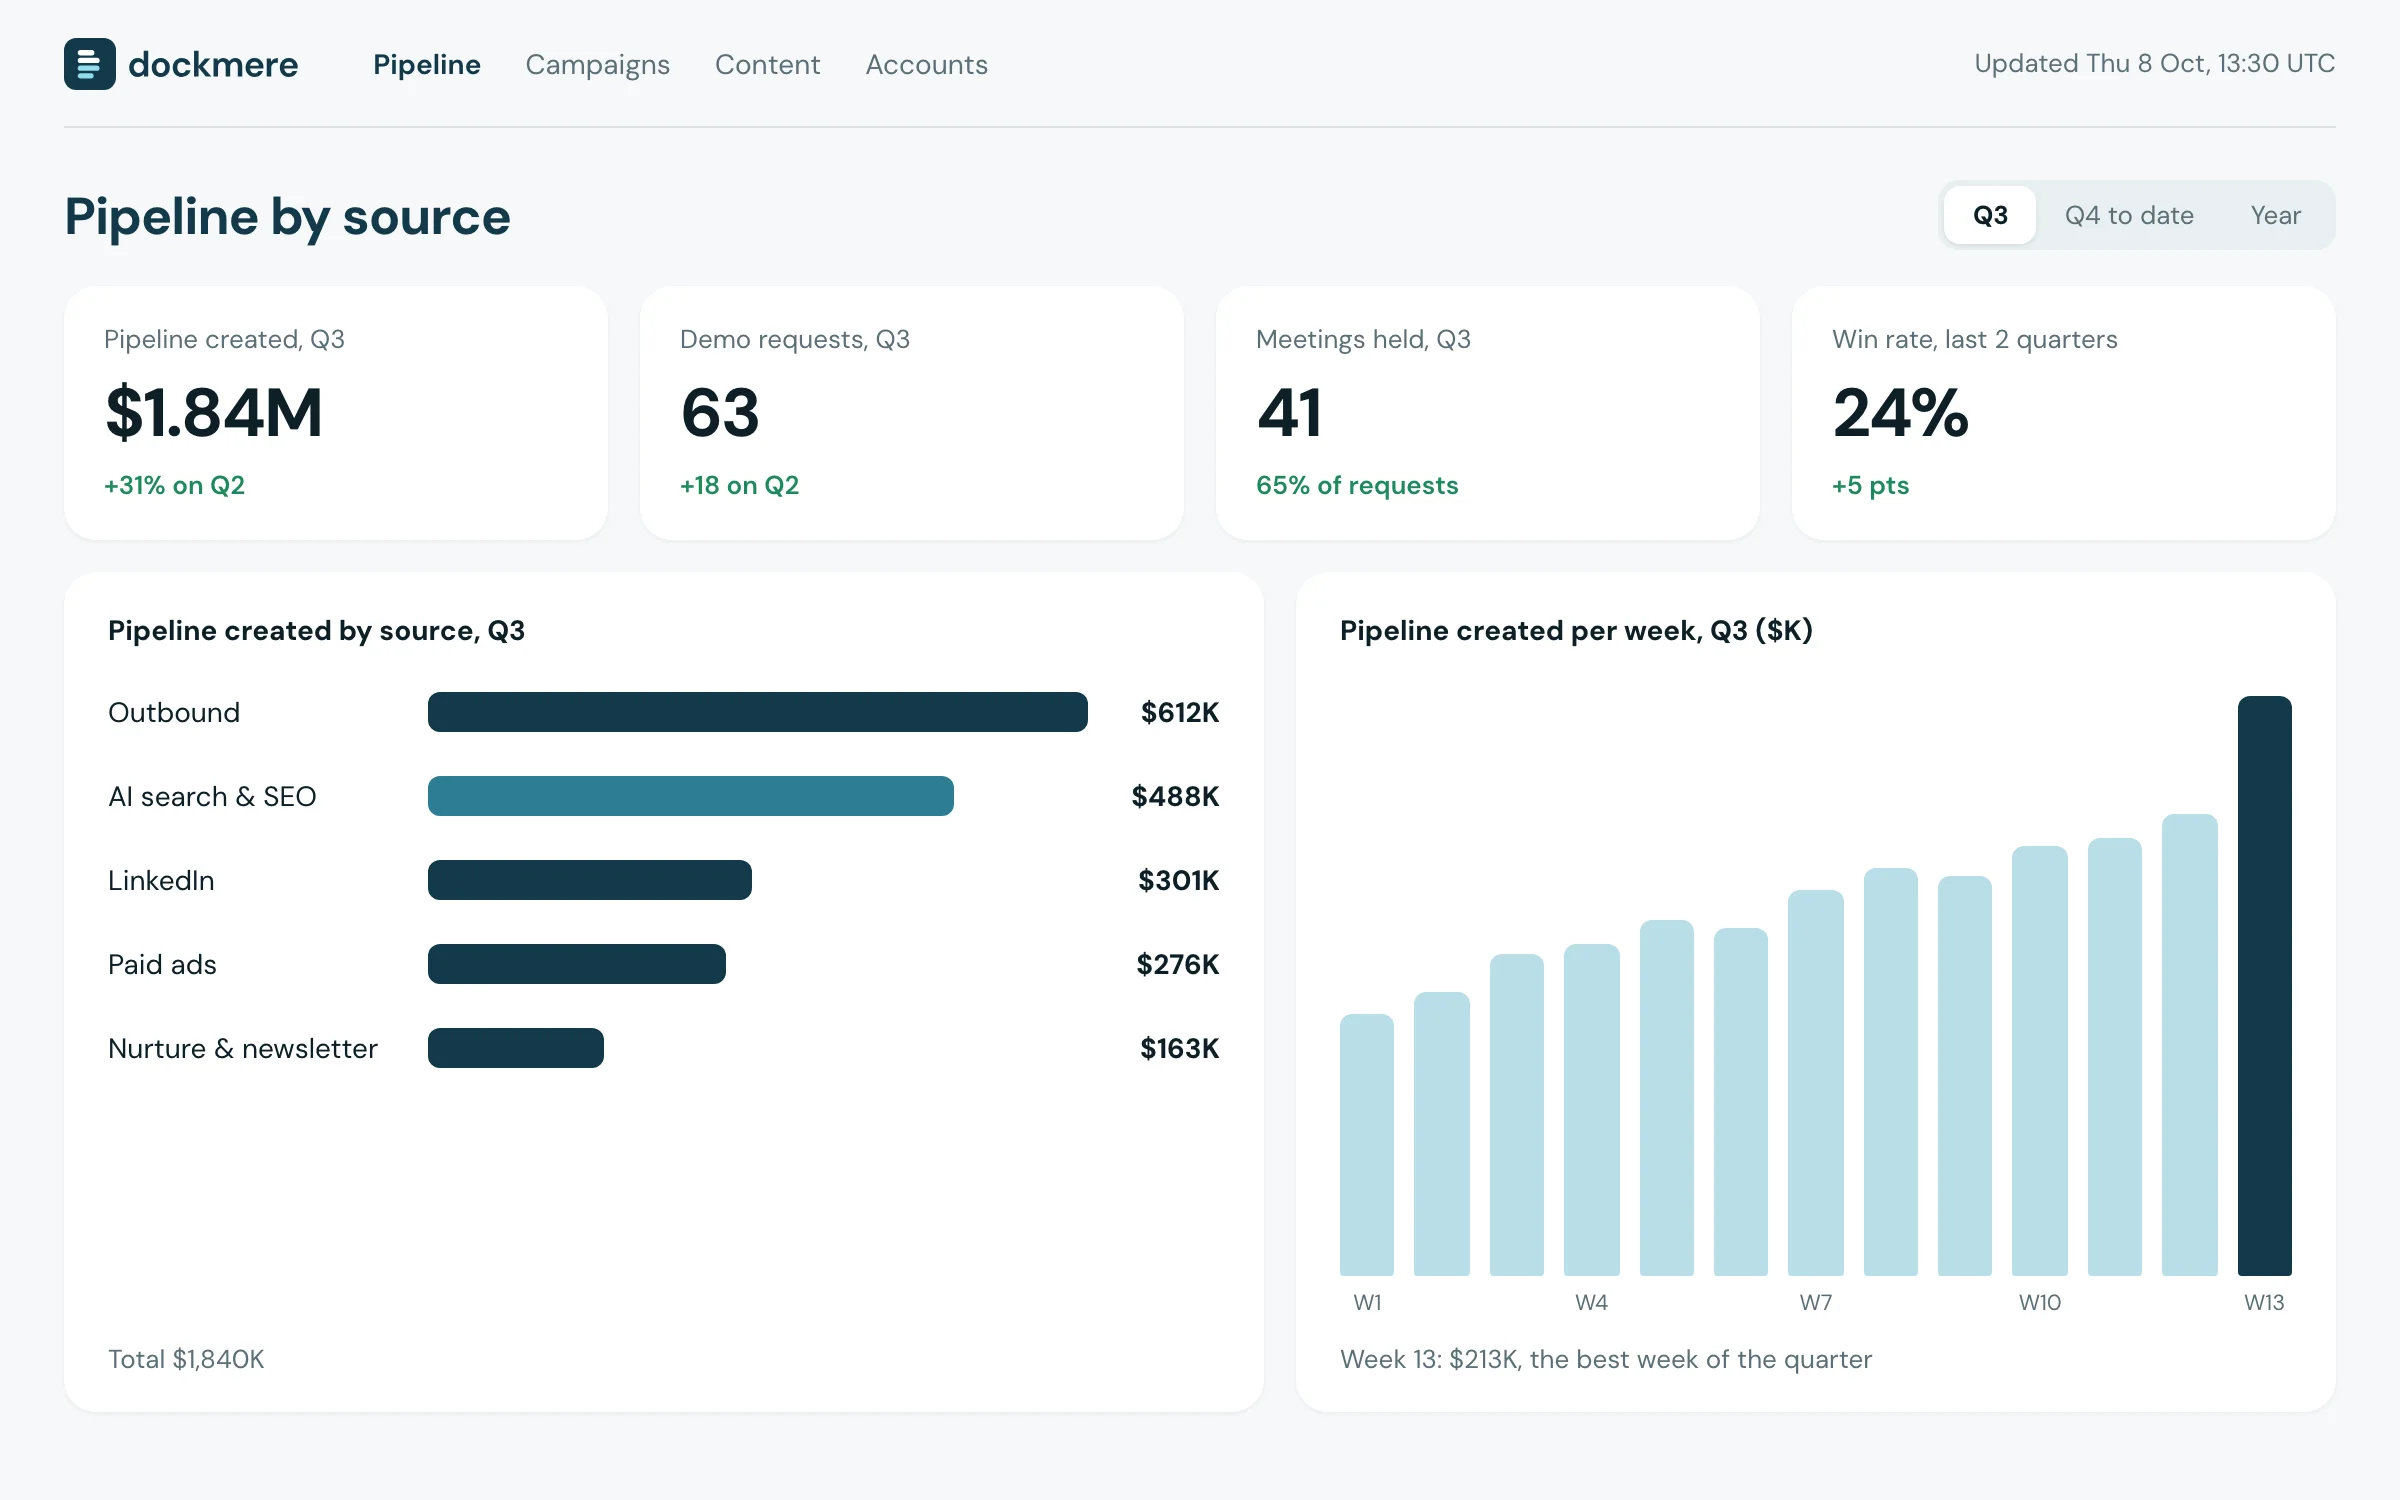Select the AI search & SEO bar
Screen dimensions: 2400x1500
pyautogui.click(x=691, y=796)
